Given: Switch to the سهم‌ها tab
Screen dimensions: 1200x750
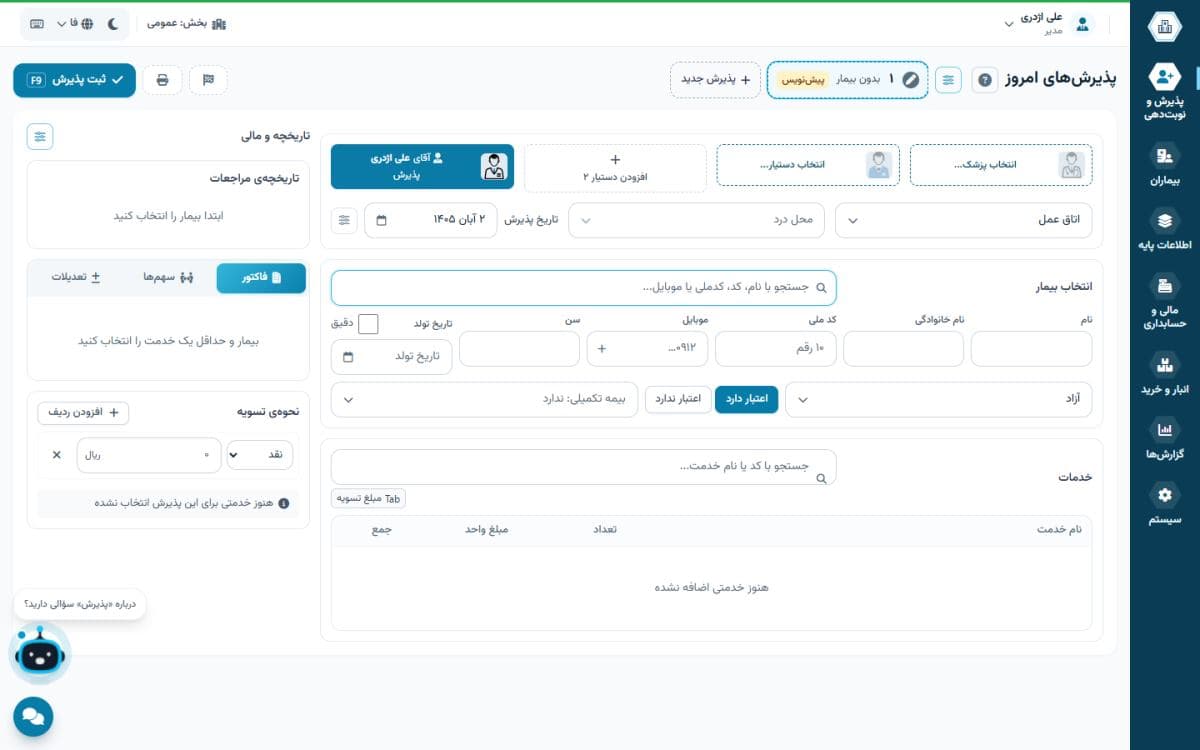Looking at the screenshot, I should pos(167,277).
